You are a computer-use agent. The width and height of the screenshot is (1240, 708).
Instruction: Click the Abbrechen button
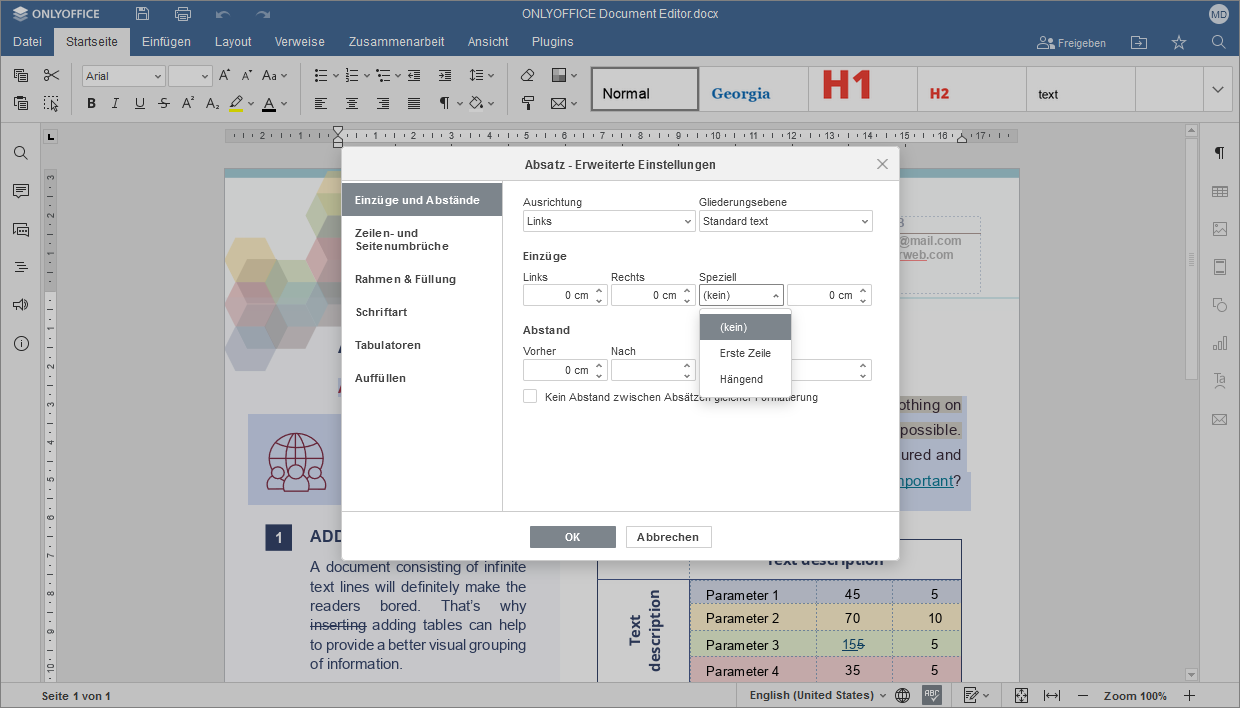[x=668, y=537]
